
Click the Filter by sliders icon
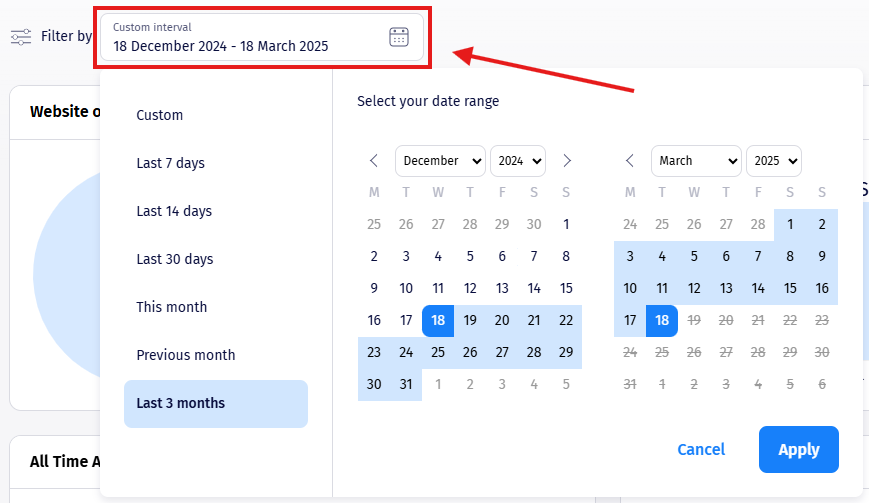[21, 37]
